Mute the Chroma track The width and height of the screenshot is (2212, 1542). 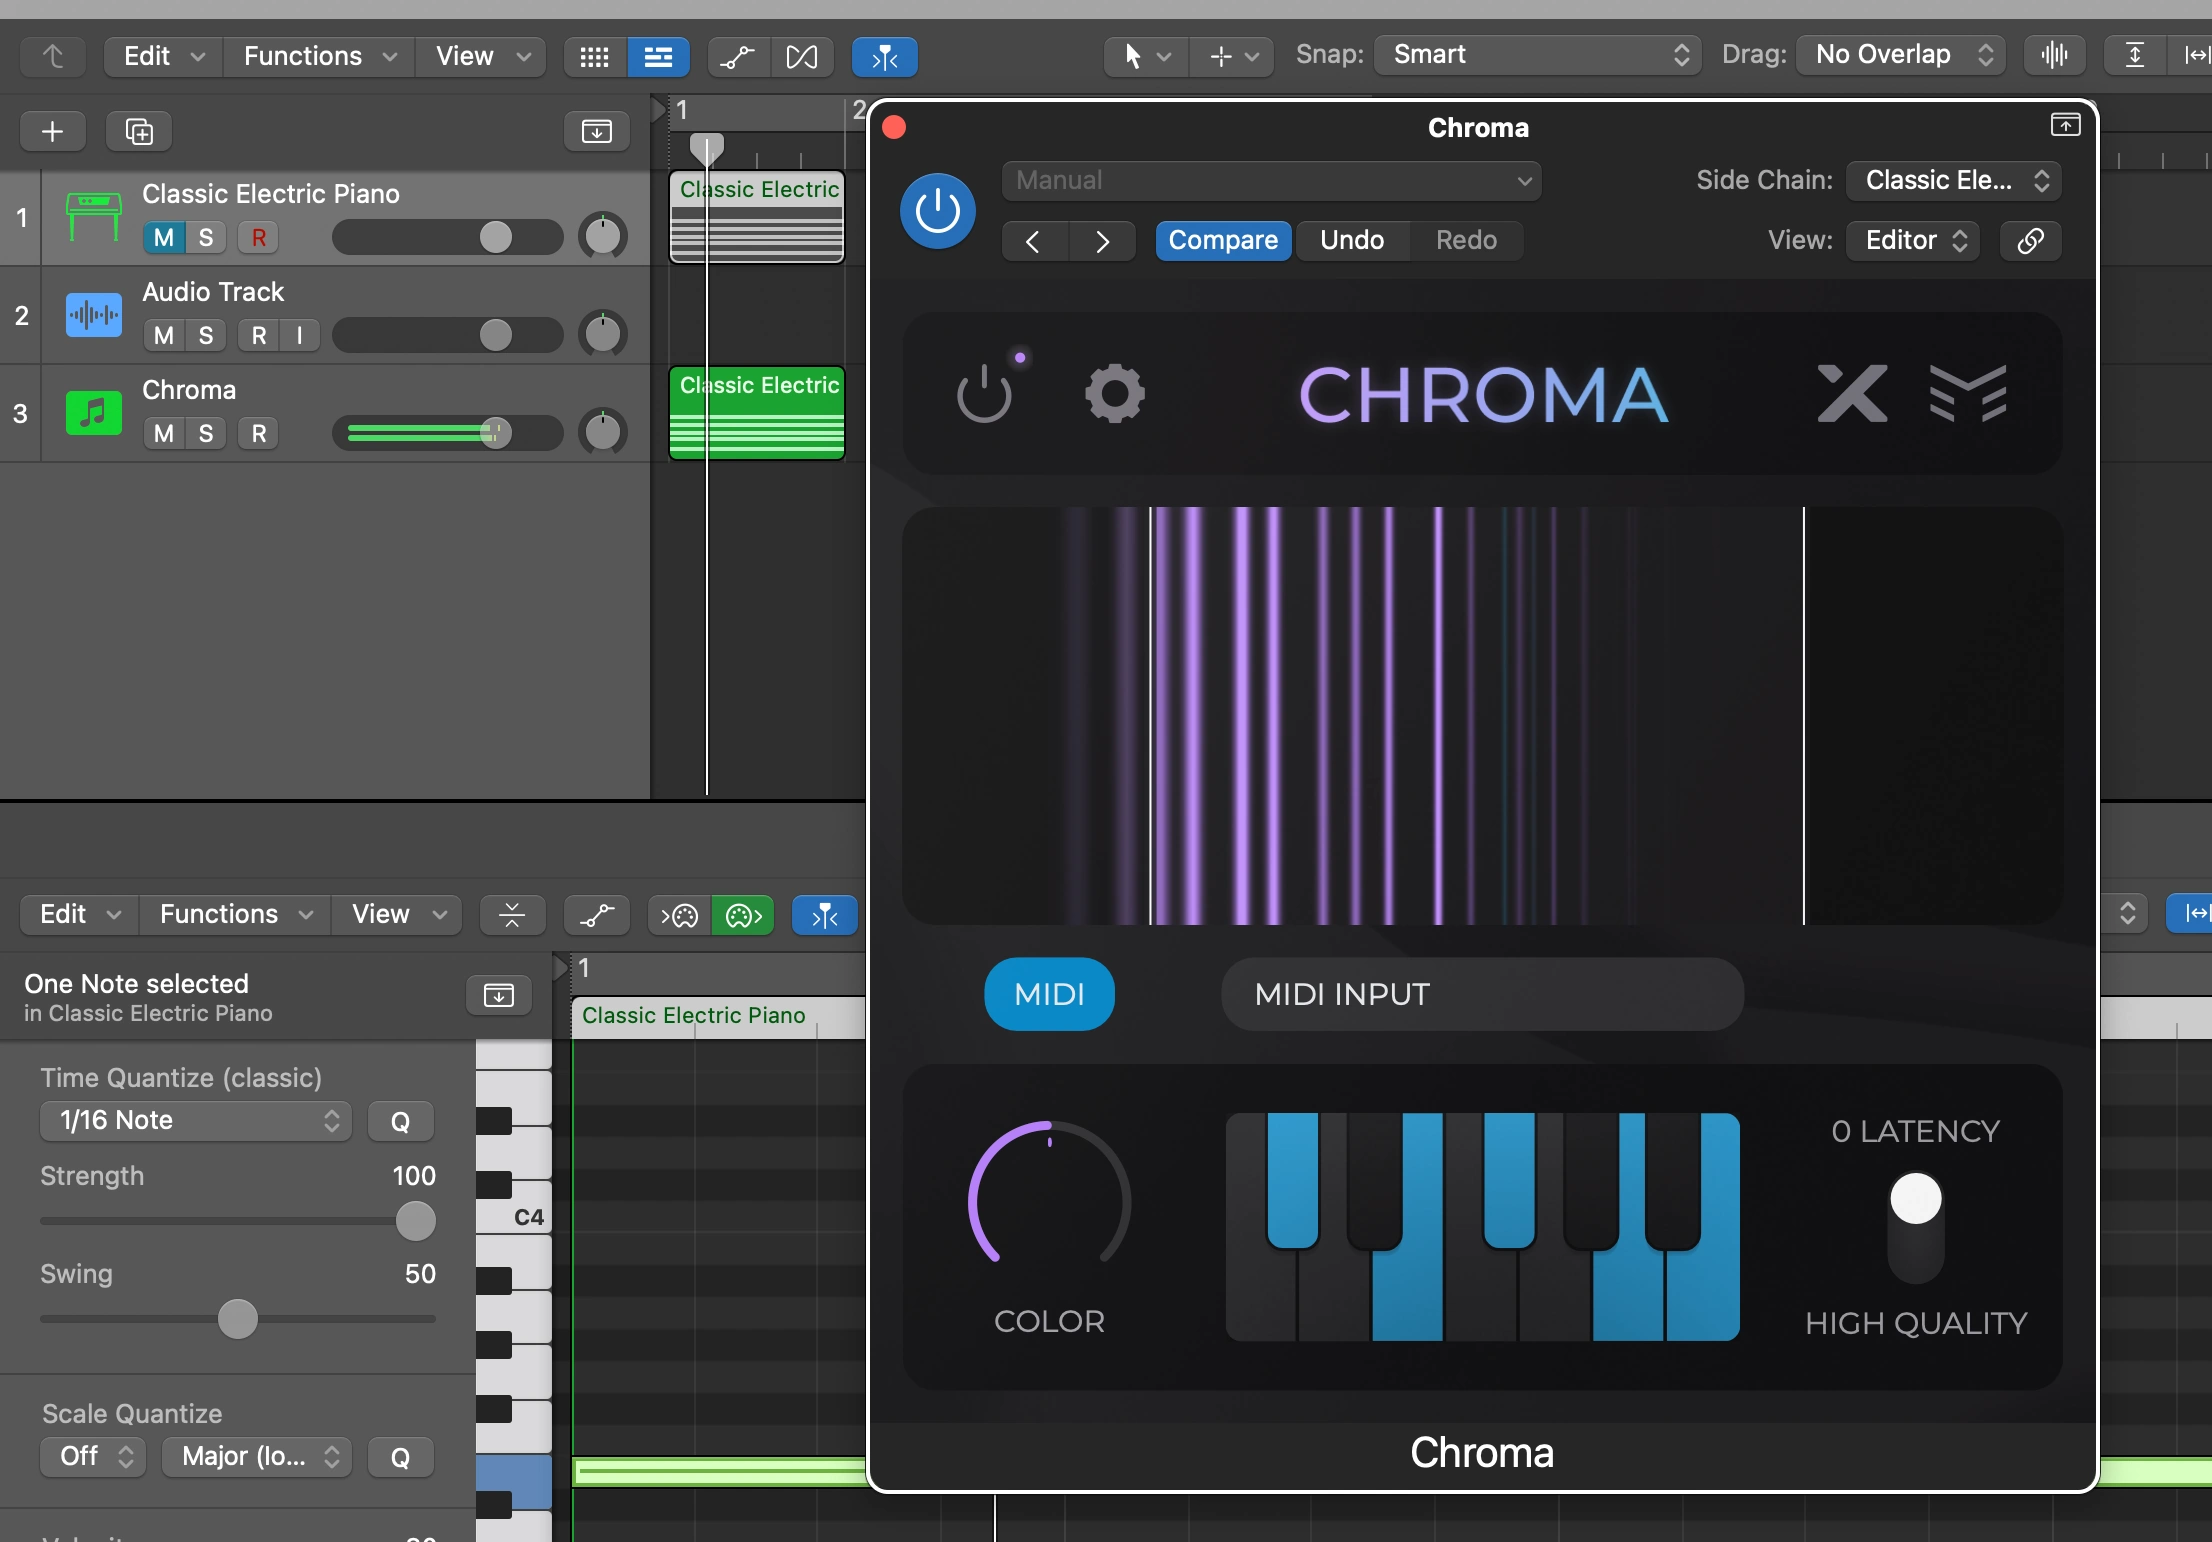tap(164, 433)
